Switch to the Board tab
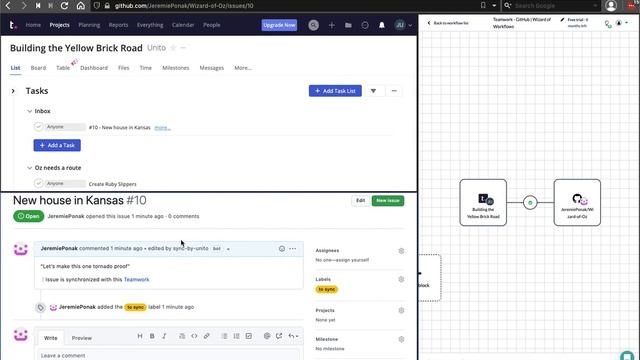This screenshot has height=360, width=640. (x=38, y=68)
